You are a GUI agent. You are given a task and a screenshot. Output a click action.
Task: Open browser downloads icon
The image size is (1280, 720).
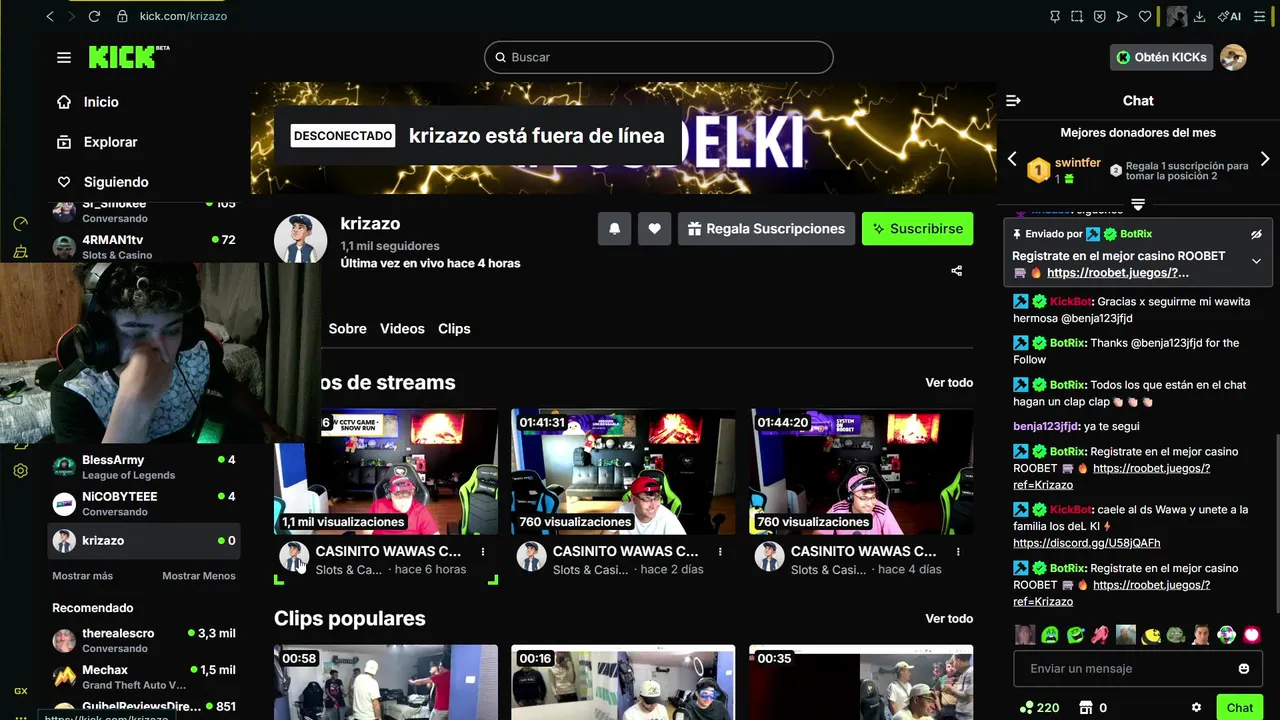(x=1201, y=16)
